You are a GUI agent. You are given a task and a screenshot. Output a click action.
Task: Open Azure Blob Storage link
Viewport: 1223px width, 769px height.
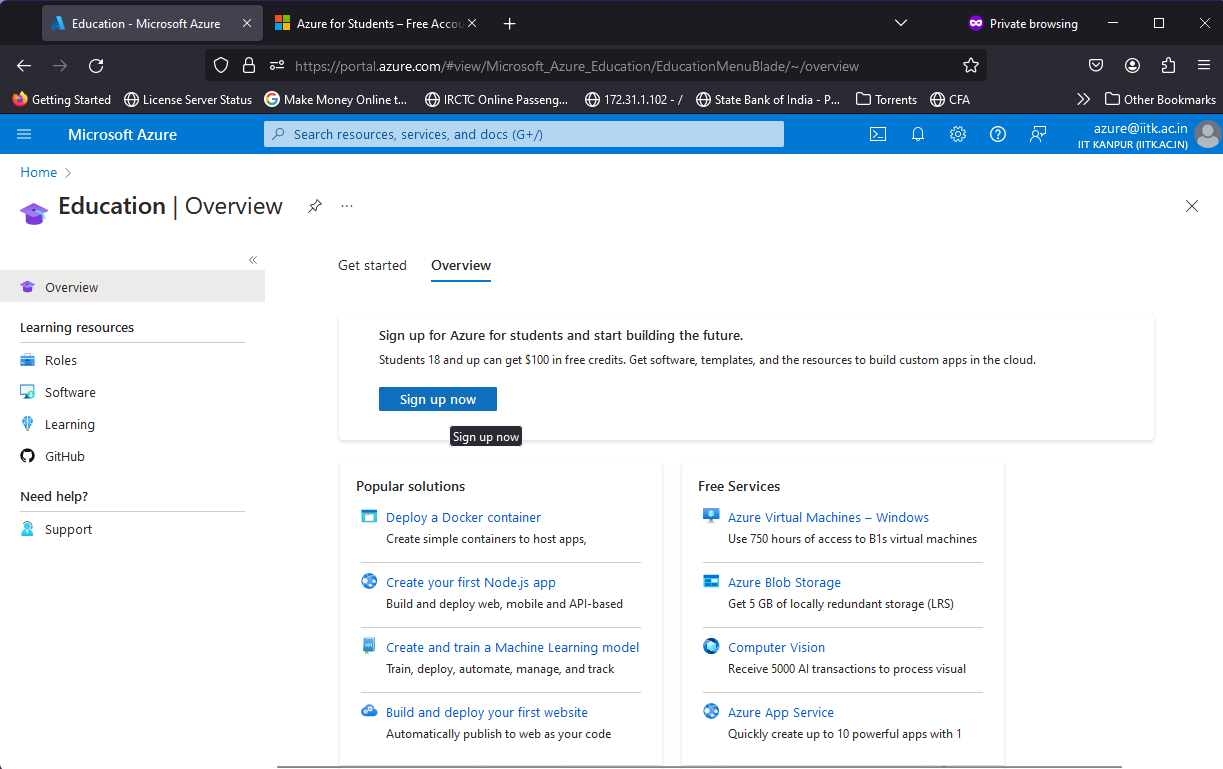[x=784, y=582]
